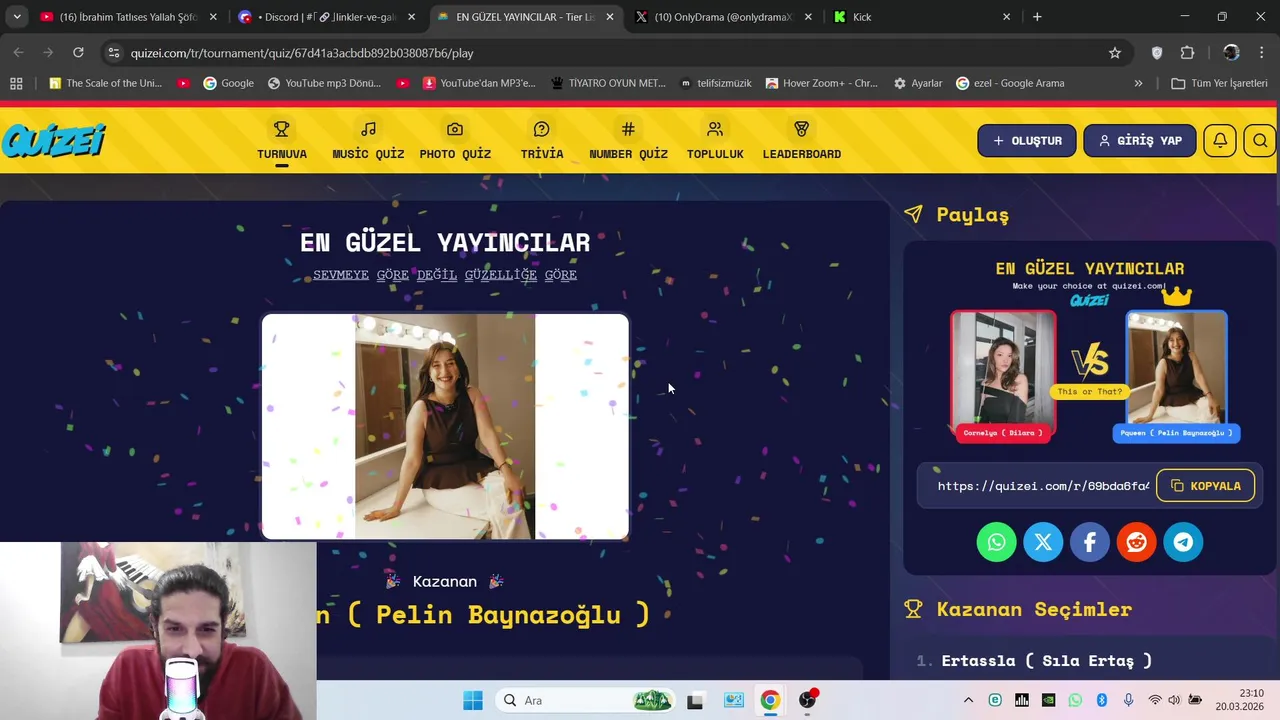Share via WhatsApp icon
The width and height of the screenshot is (1280, 720).
point(996,542)
